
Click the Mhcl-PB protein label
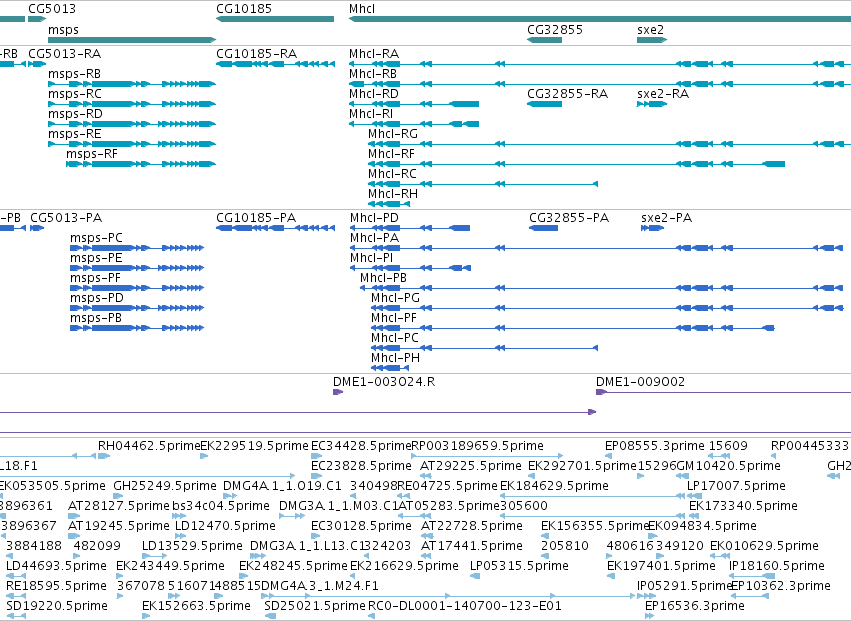[384, 278]
